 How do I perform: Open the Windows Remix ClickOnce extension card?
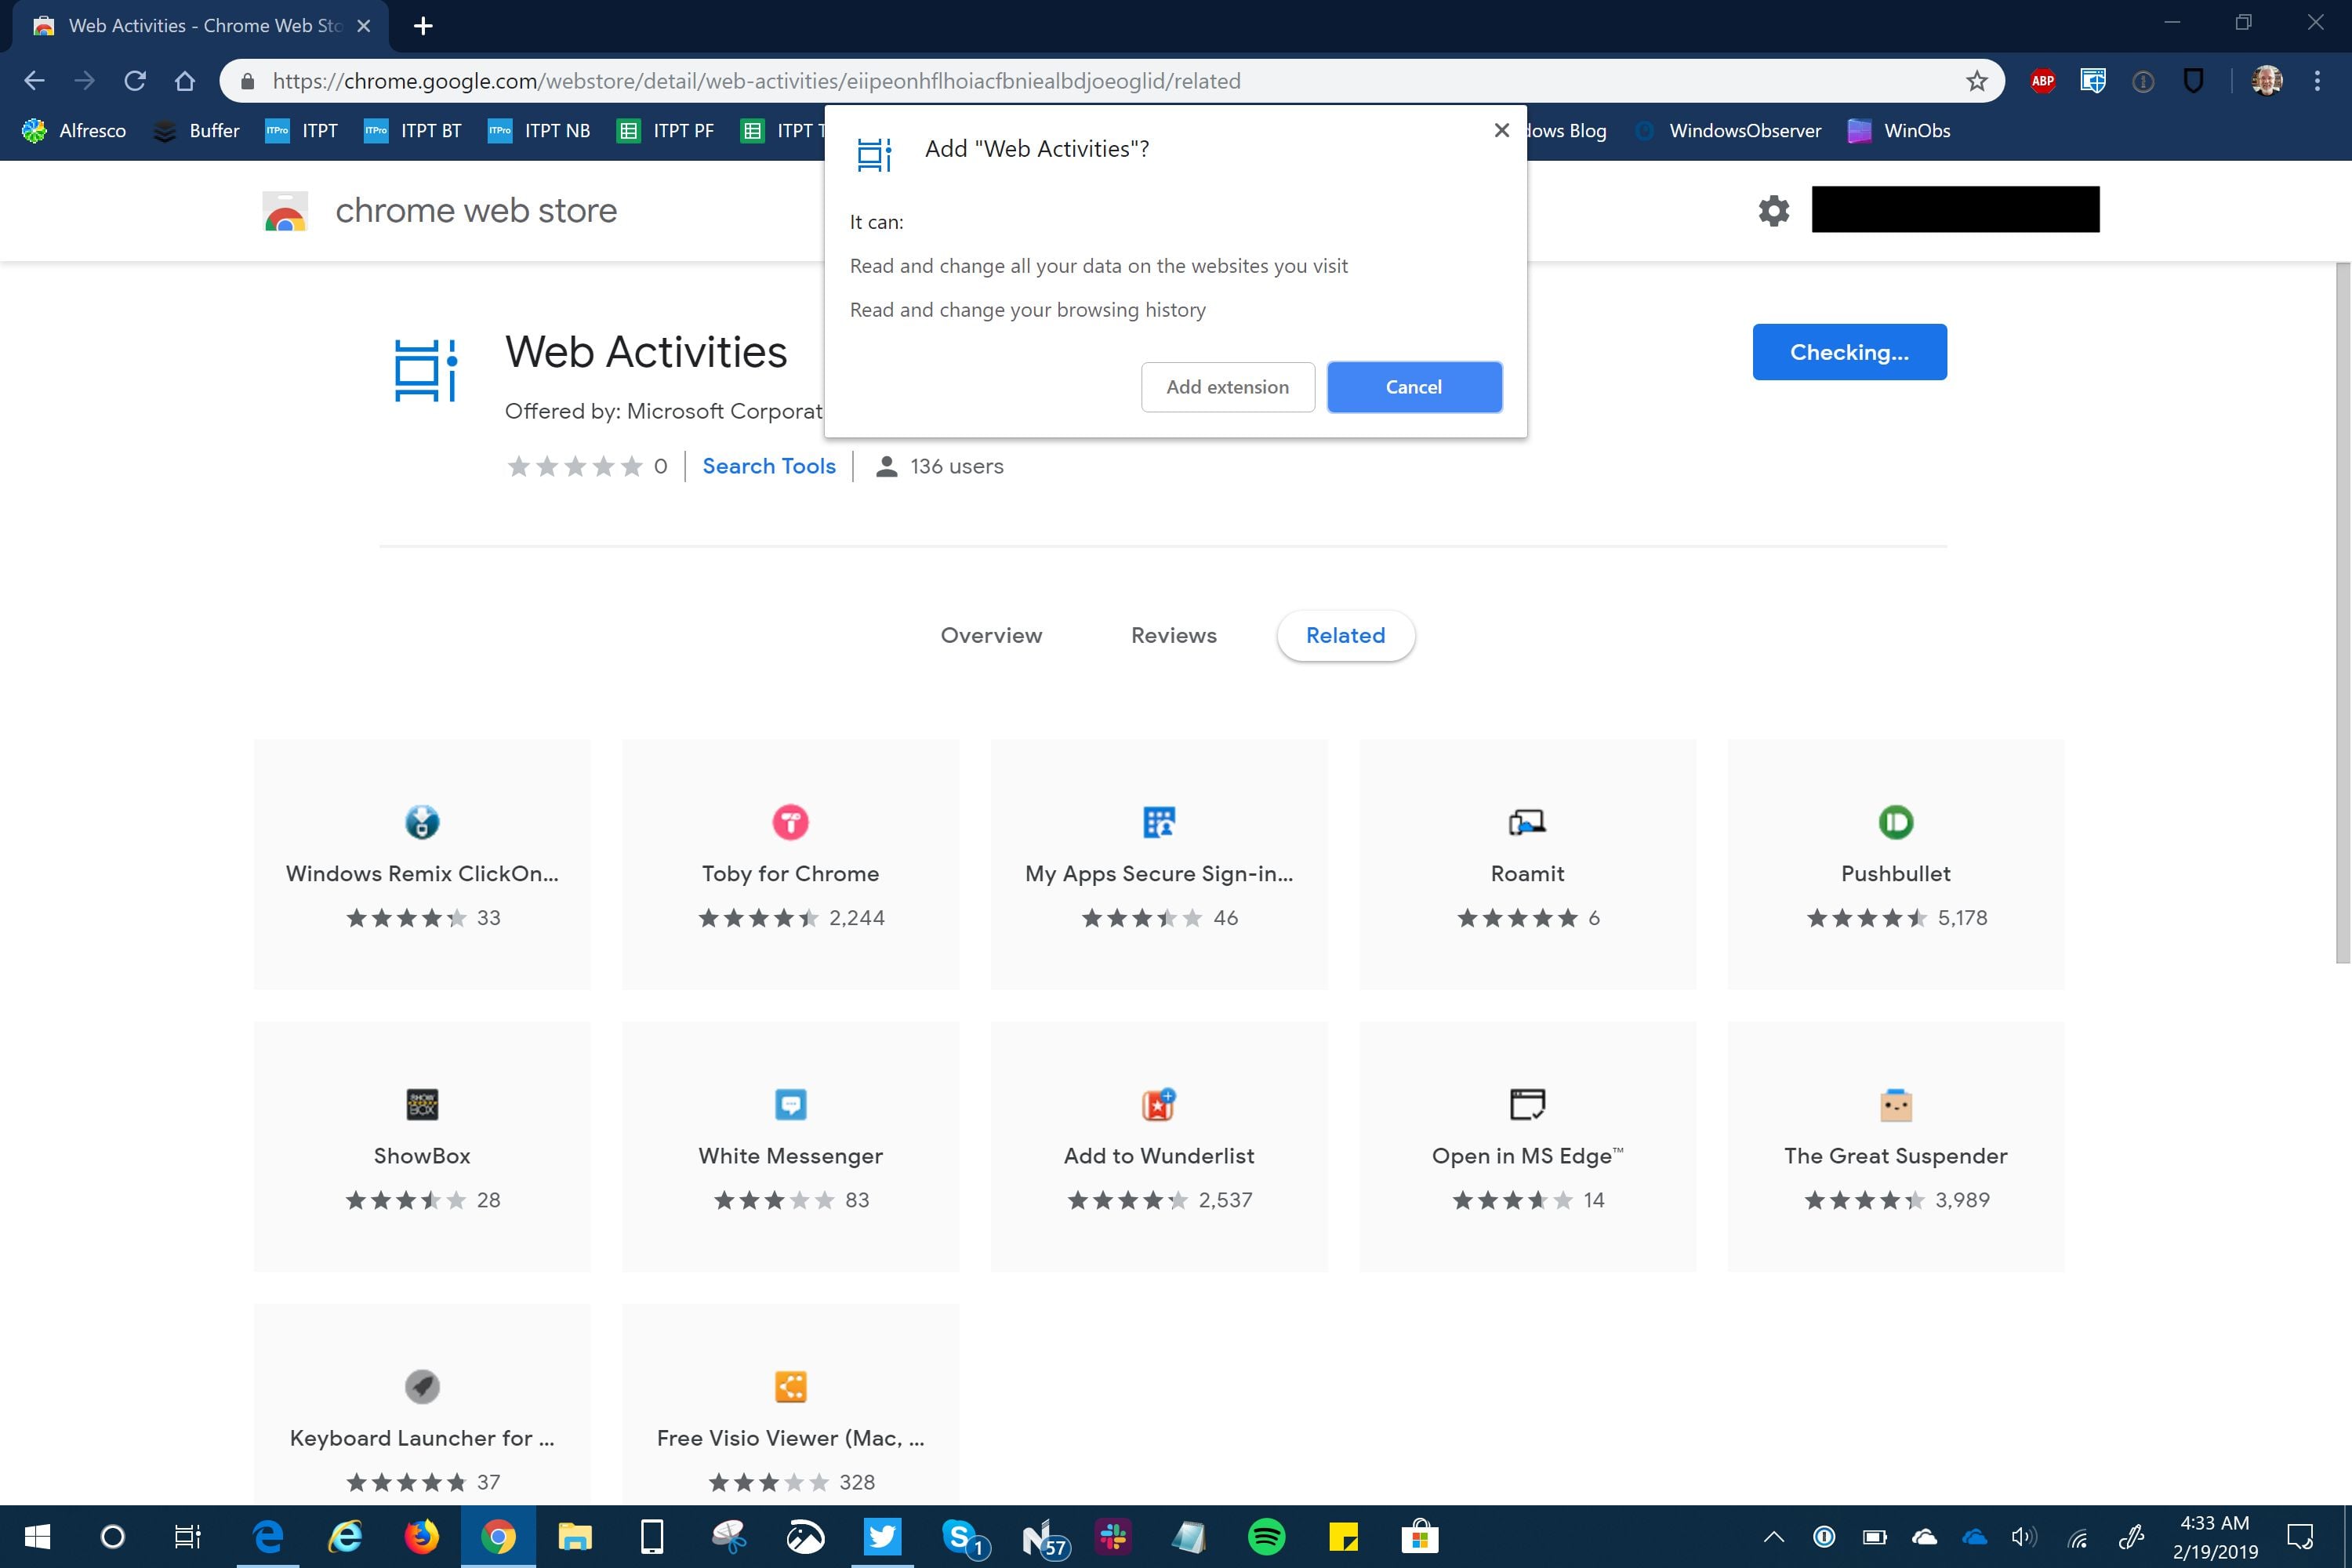click(422, 865)
